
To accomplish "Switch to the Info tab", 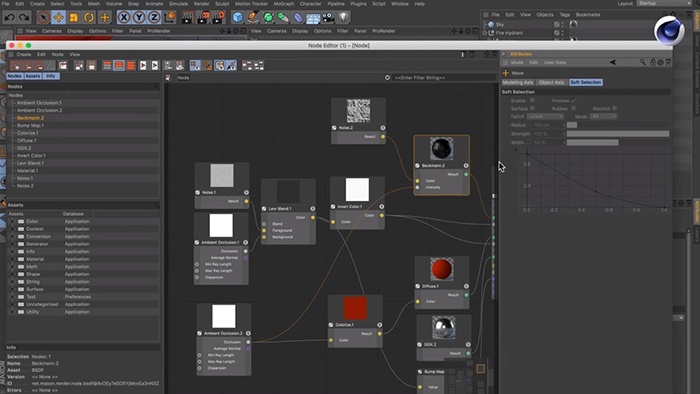I will pyautogui.click(x=51, y=76).
